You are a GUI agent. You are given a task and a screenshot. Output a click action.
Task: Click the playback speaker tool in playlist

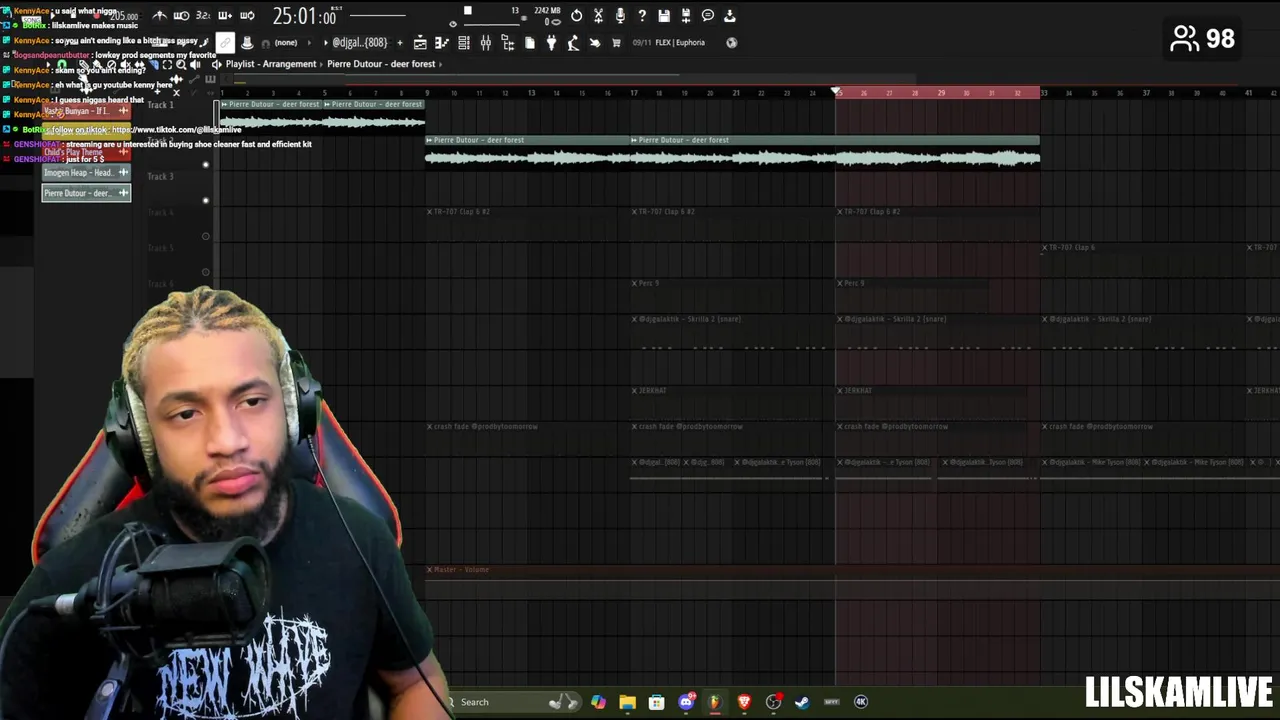point(195,64)
